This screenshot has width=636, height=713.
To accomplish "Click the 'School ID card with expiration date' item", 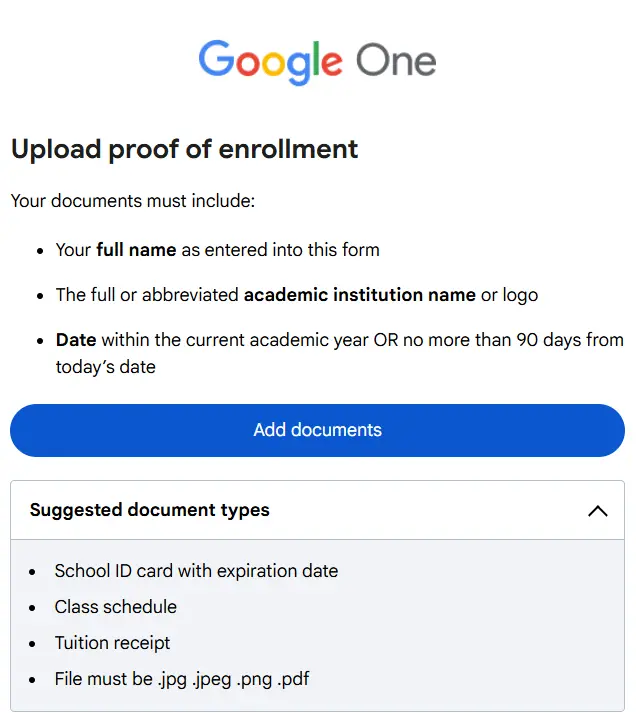I will pos(196,571).
